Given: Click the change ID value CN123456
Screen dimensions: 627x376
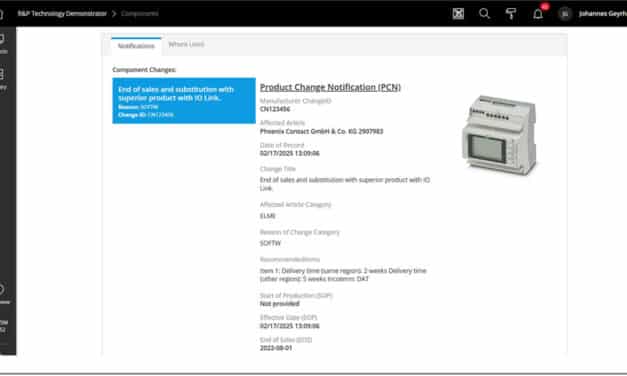Looking at the screenshot, I should pyautogui.click(x=275, y=109).
